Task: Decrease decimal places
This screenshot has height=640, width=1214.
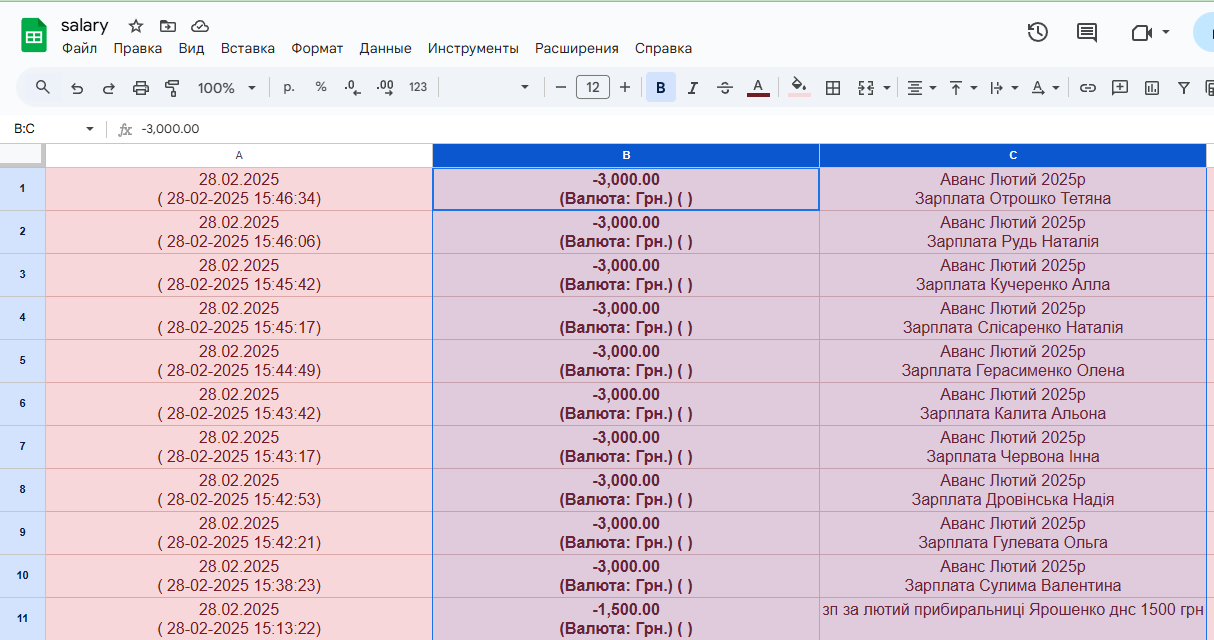Action: coord(352,88)
